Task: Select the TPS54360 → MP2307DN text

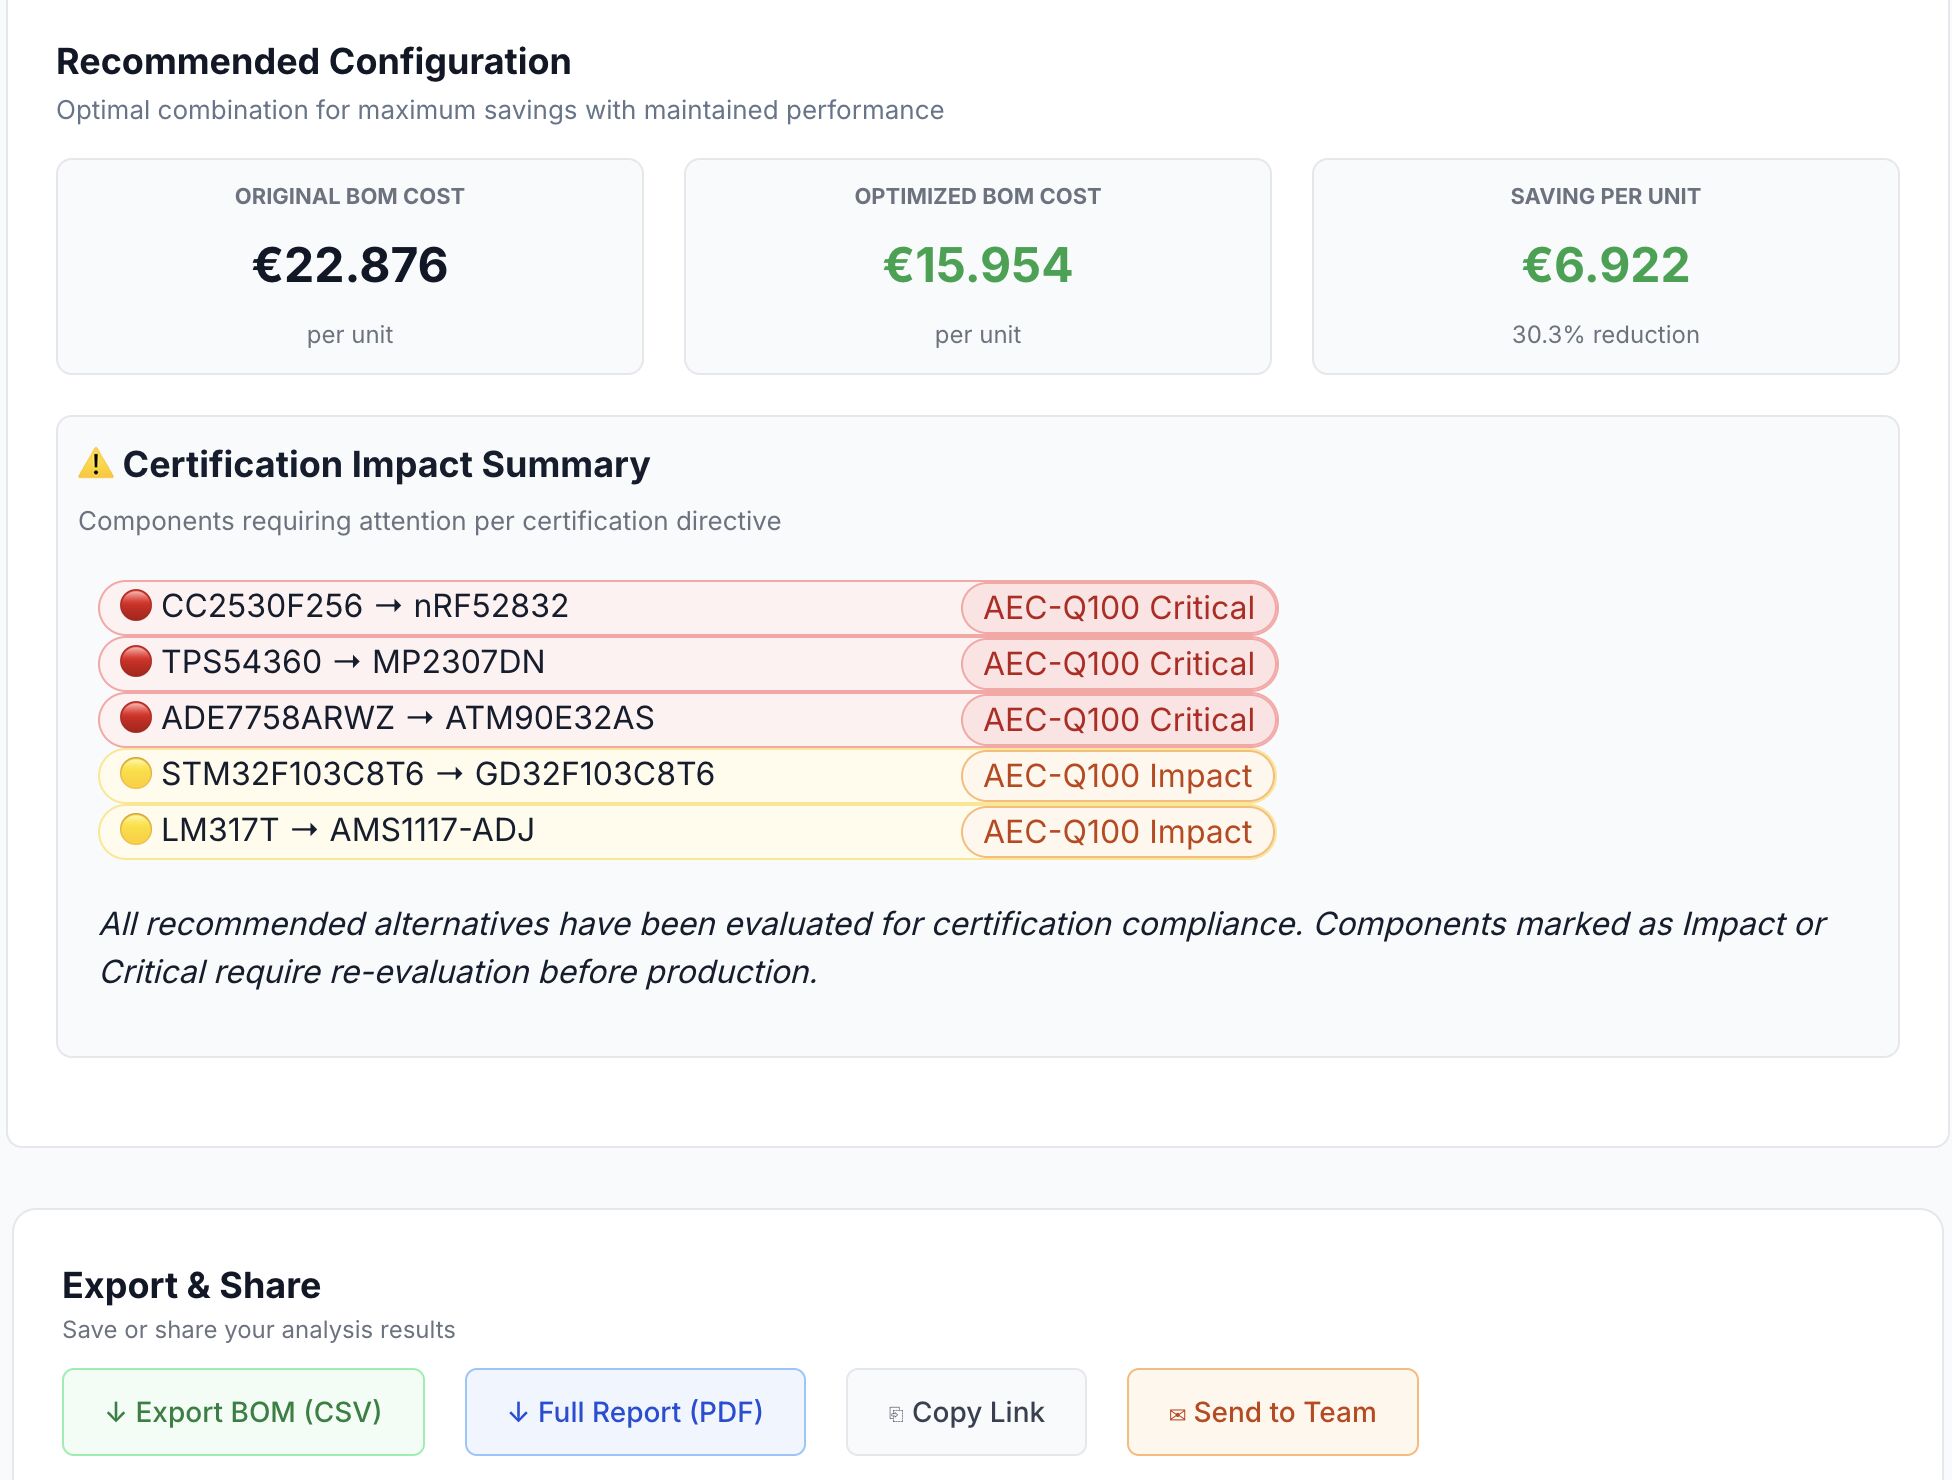Action: pos(353,662)
